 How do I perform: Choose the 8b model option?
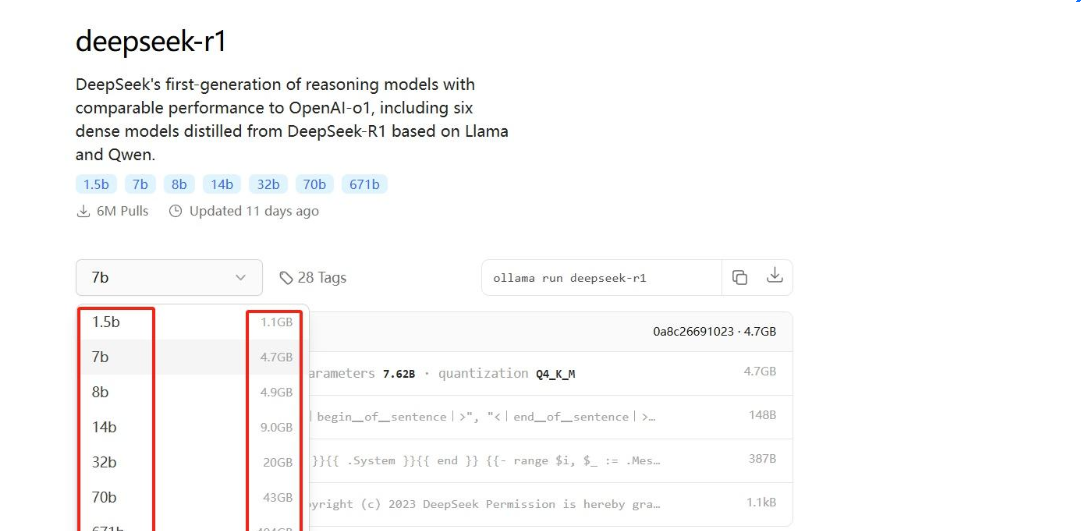192,392
